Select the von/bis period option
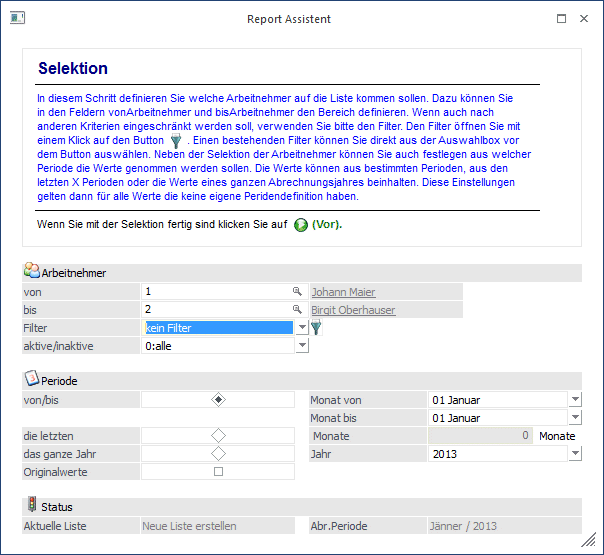This screenshot has width=604, height=555. pos(218,400)
